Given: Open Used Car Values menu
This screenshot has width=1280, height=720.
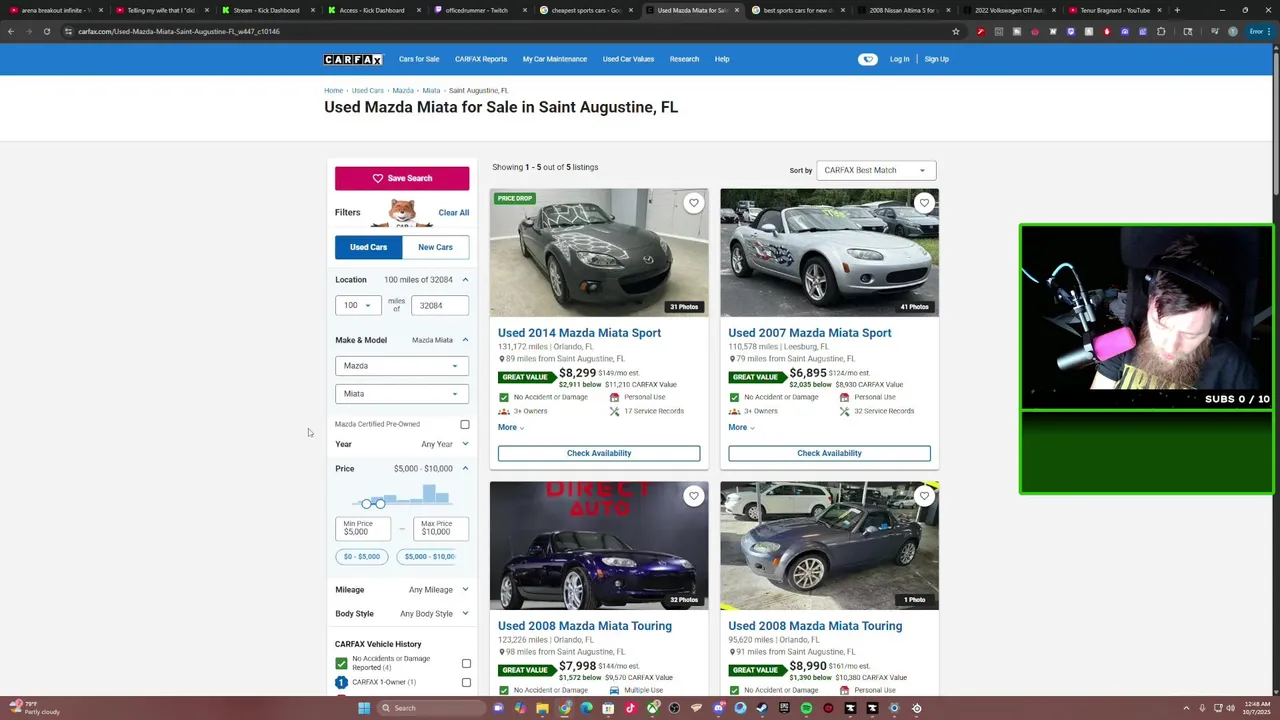Looking at the screenshot, I should [628, 59].
